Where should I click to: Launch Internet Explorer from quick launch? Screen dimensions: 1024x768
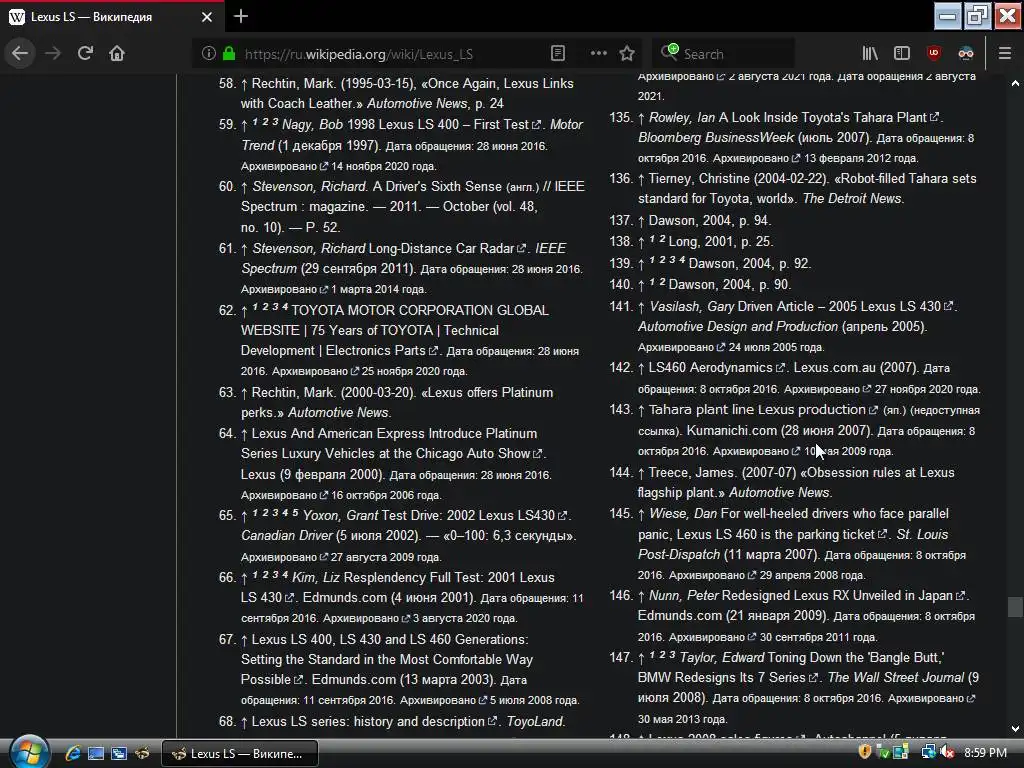pos(72,753)
